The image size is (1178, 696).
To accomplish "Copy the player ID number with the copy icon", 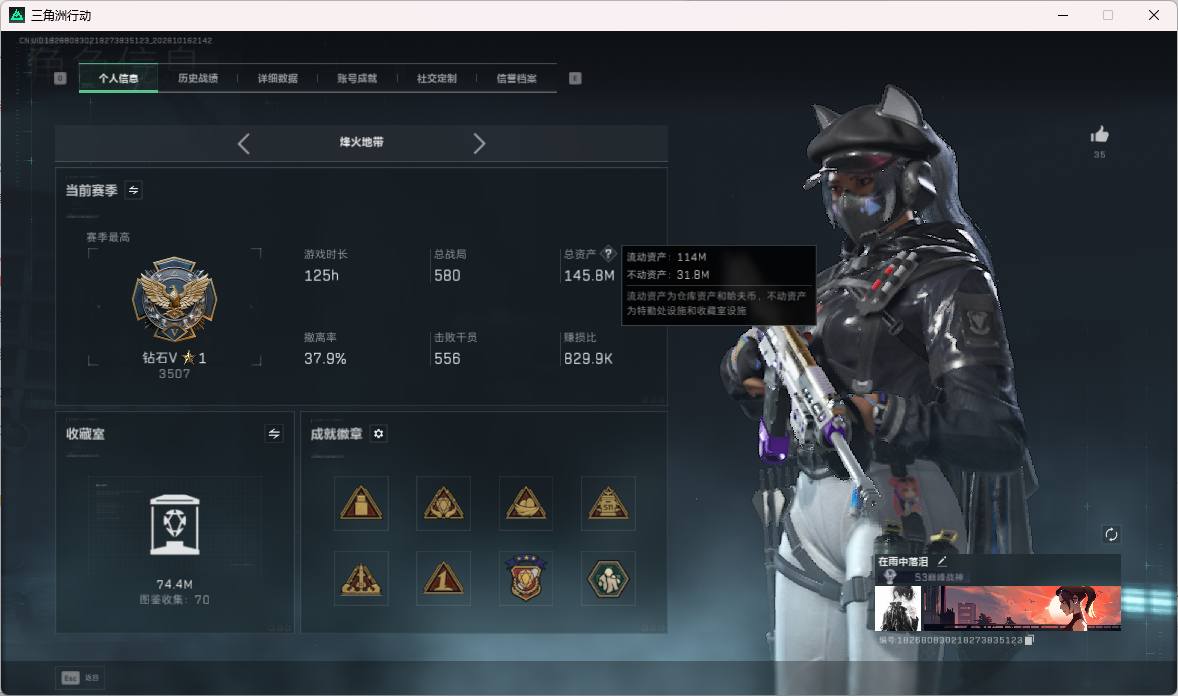I will 1029,640.
